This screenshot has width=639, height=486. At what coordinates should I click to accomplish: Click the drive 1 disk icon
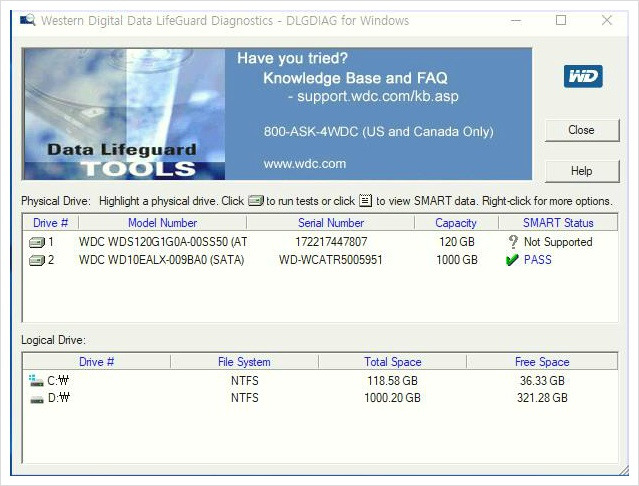37,242
